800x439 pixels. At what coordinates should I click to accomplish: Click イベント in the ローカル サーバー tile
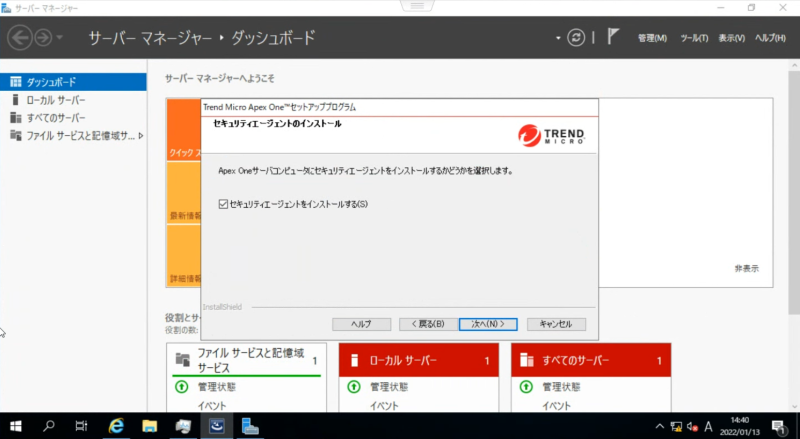tap(384, 406)
